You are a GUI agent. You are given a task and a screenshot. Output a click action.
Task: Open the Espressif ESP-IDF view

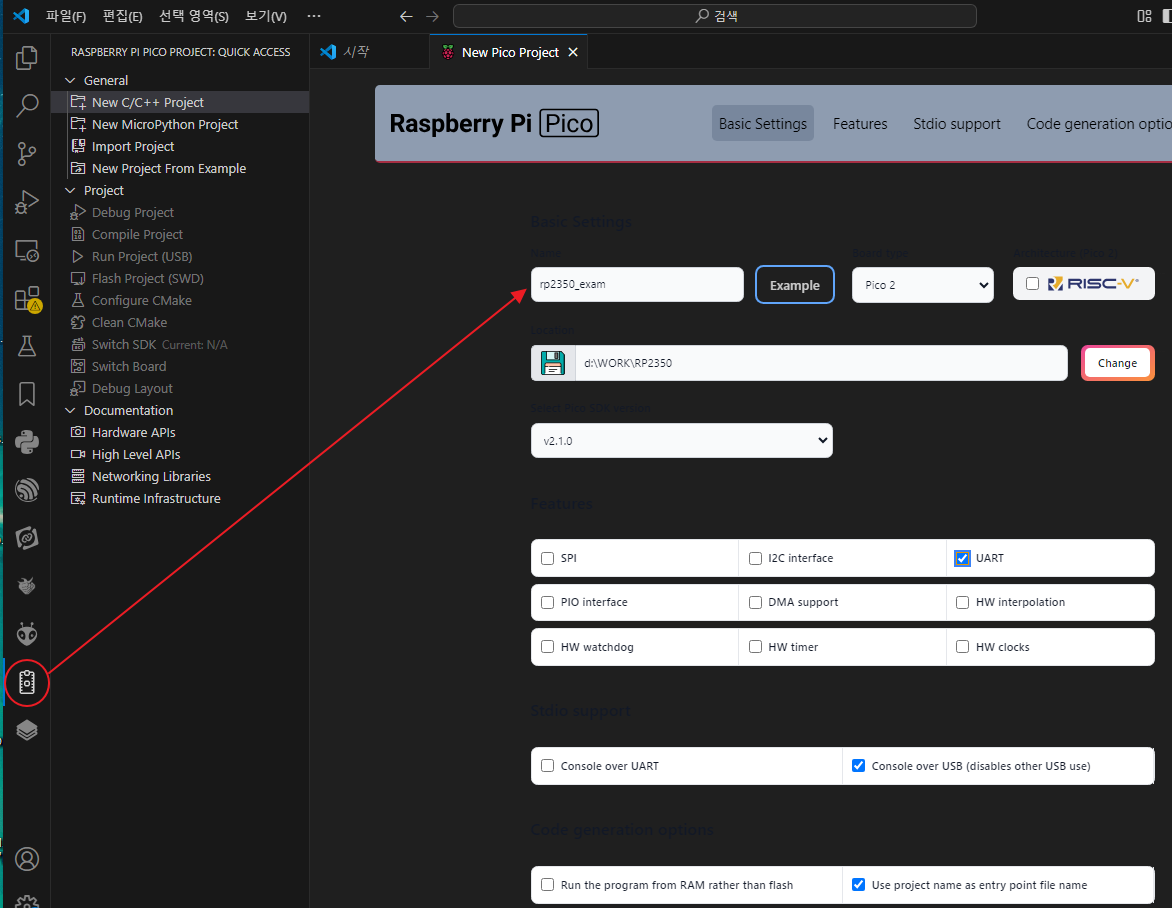point(27,490)
